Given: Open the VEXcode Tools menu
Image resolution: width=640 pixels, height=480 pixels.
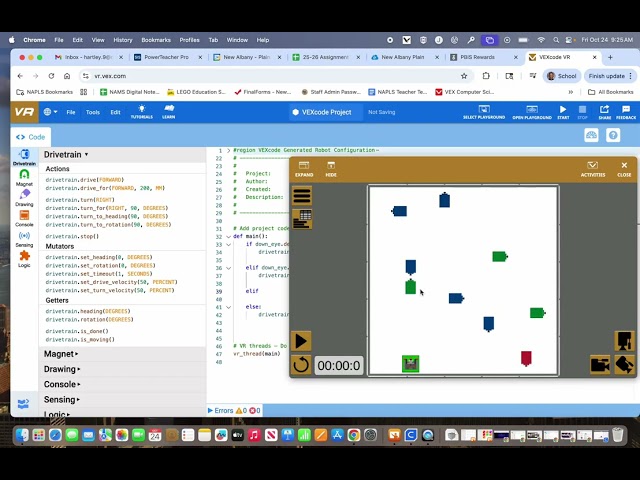Looking at the screenshot, I should [93, 112].
